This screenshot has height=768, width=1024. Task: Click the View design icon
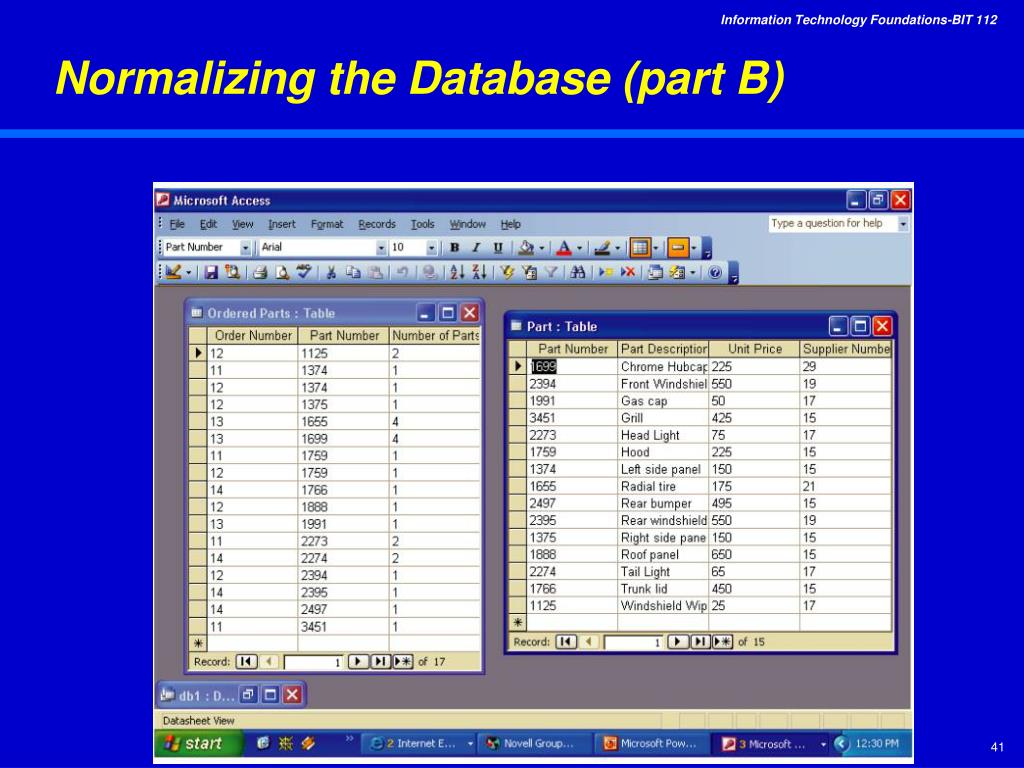point(173,272)
